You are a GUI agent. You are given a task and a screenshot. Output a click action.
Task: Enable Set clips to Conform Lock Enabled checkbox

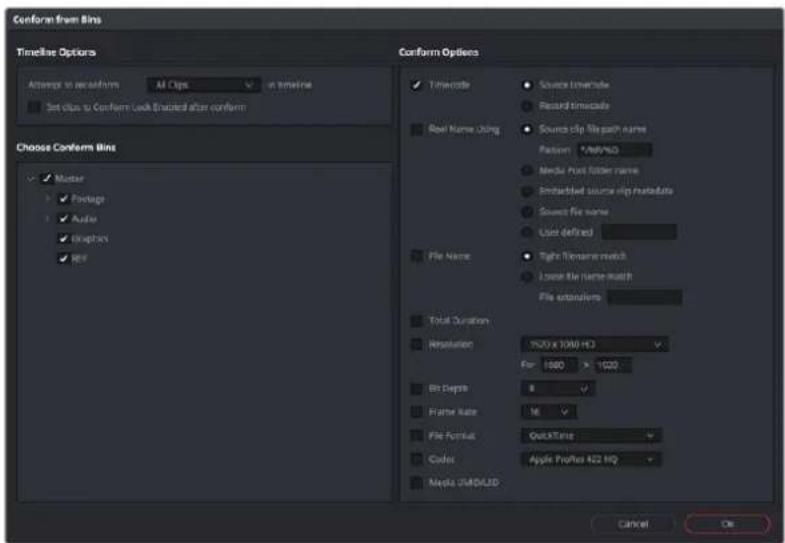34,107
